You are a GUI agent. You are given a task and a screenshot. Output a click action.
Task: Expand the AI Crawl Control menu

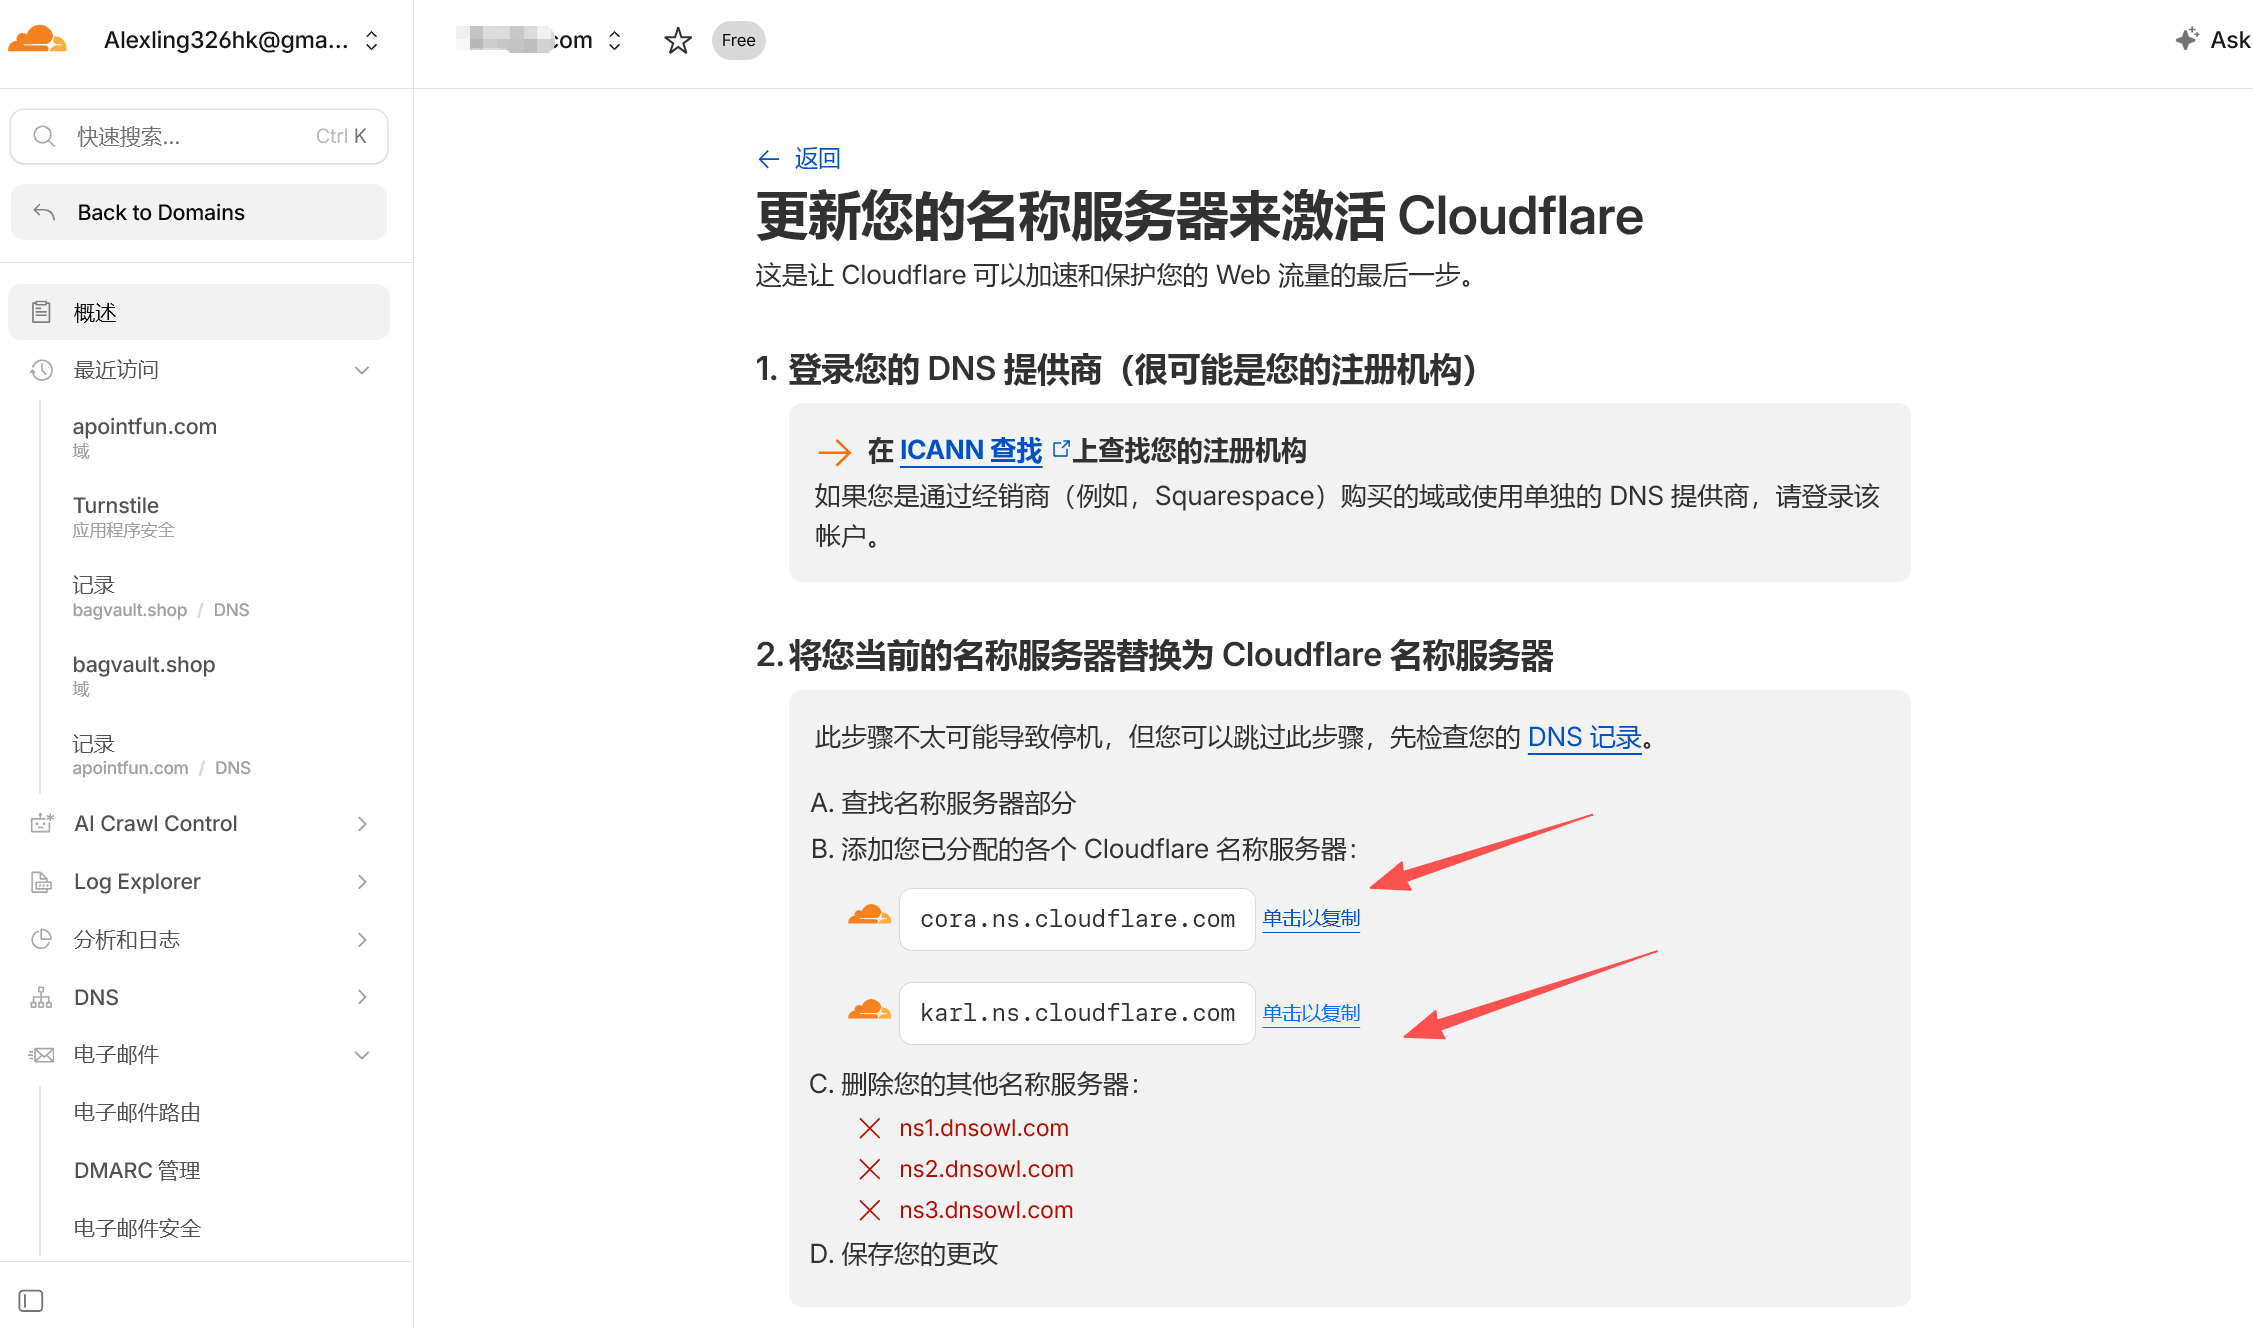click(x=362, y=823)
